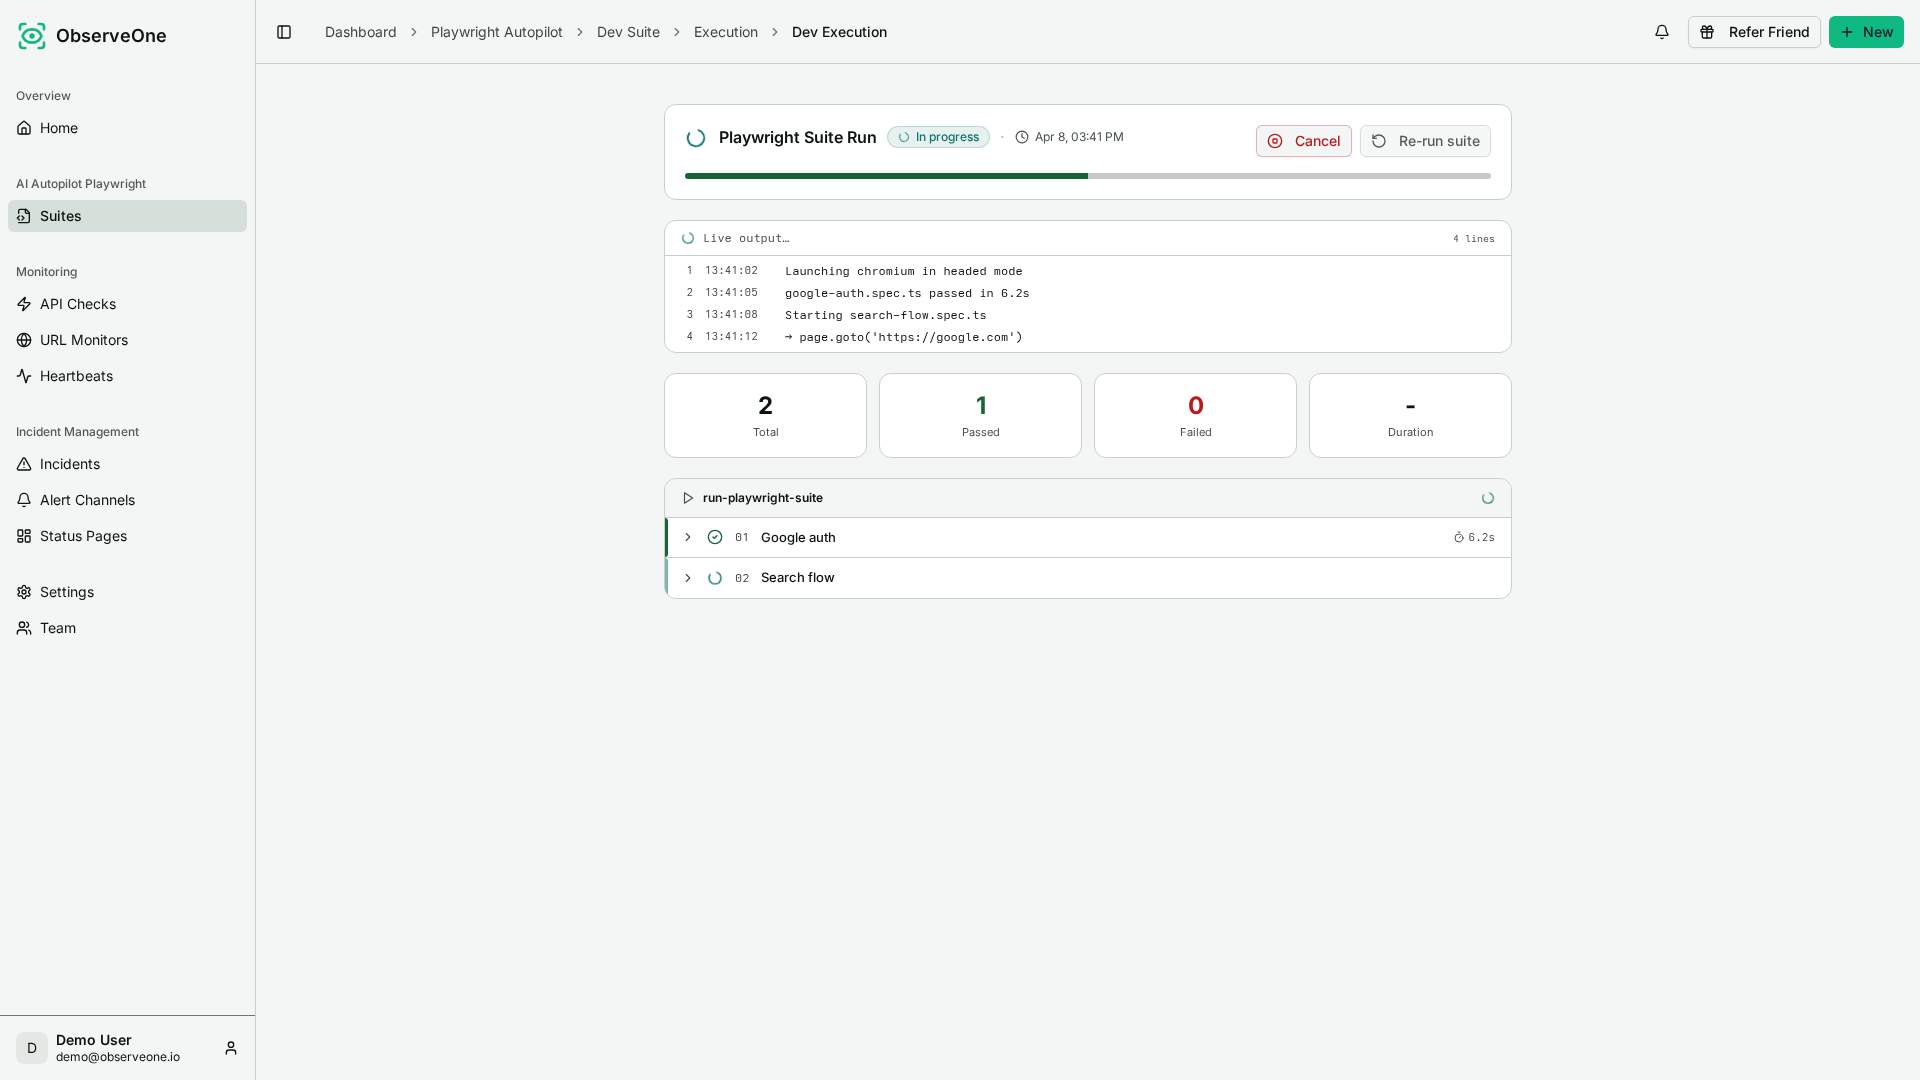Open the user profile icon near Demo User
The image size is (1920, 1080).
click(x=231, y=1048)
